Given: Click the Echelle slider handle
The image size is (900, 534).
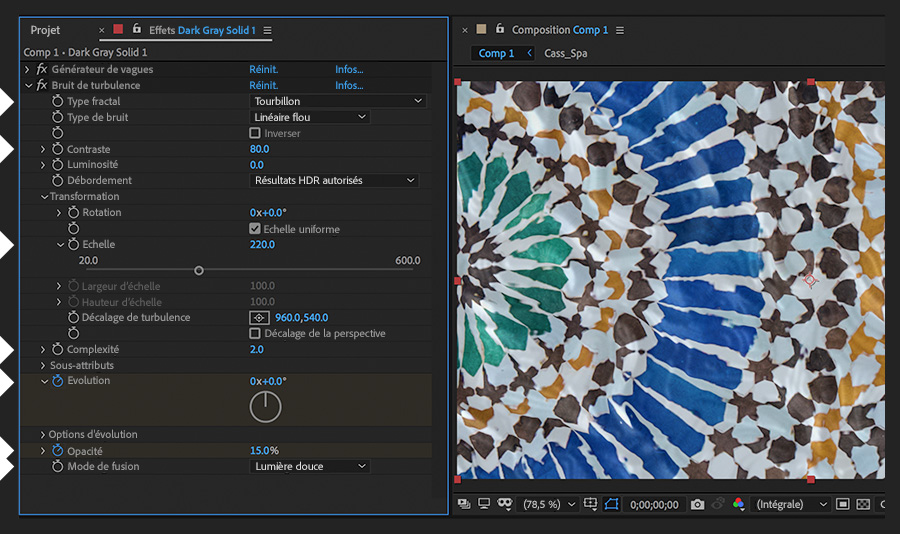Looking at the screenshot, I should tap(199, 270).
